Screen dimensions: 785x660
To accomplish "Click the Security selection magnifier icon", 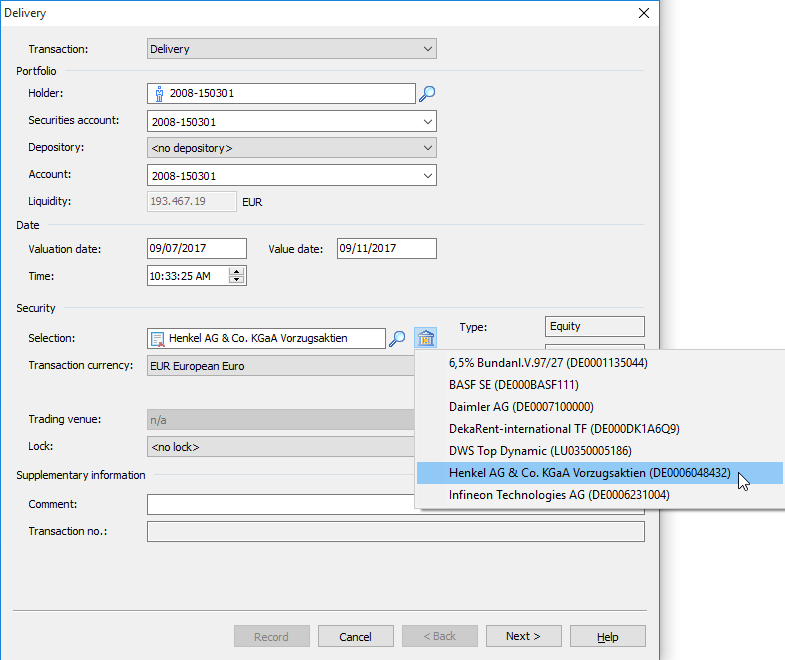I will (x=397, y=338).
